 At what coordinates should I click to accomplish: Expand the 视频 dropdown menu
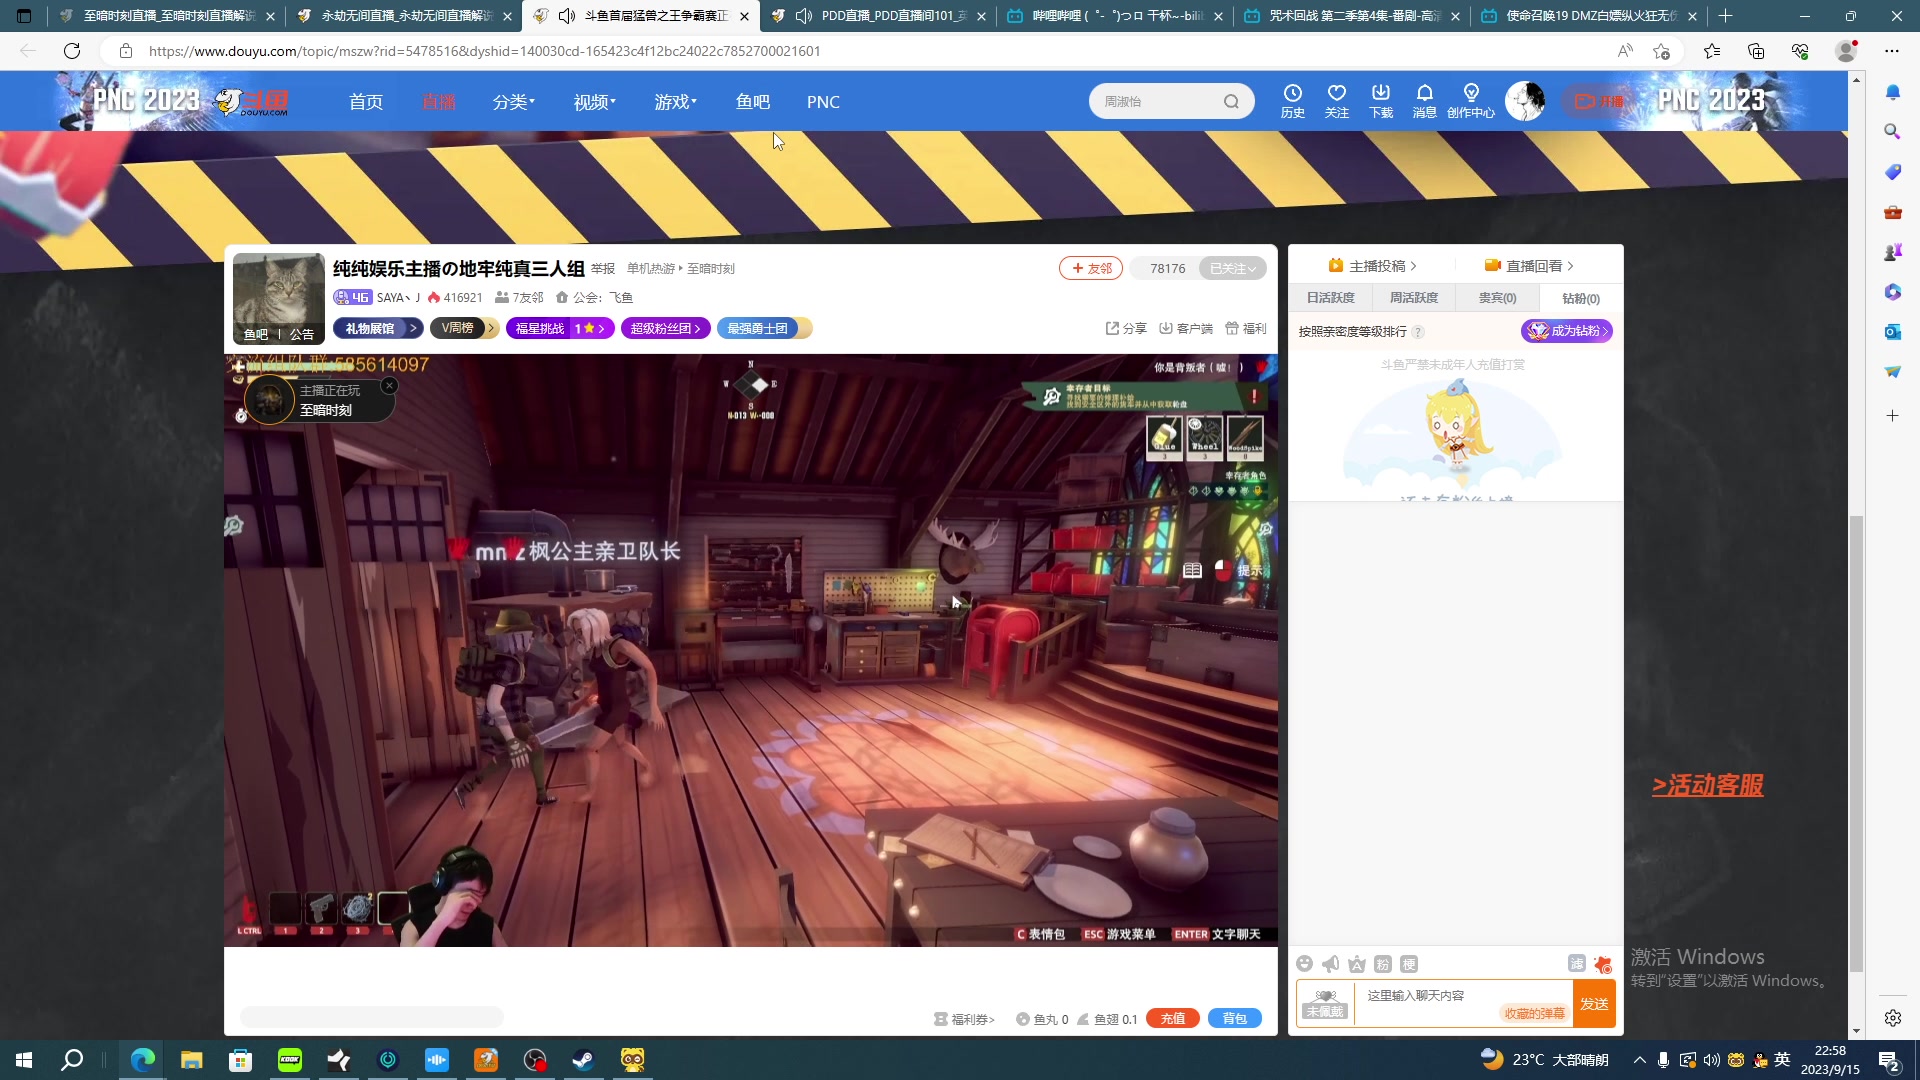594,102
